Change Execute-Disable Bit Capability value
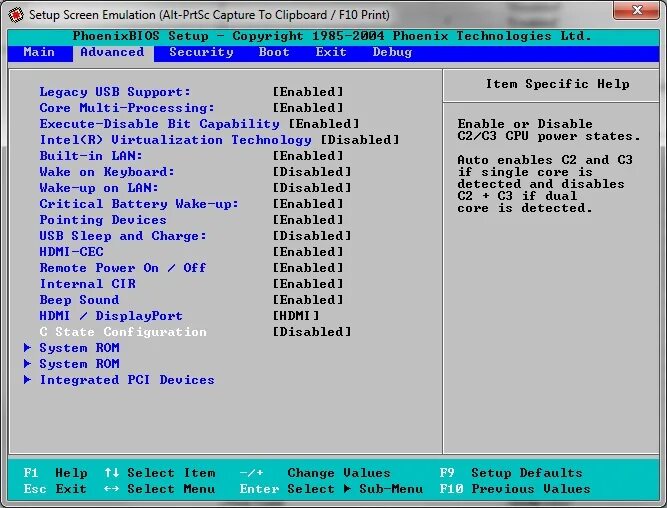Screen dimensions: 667x508 [324, 124]
